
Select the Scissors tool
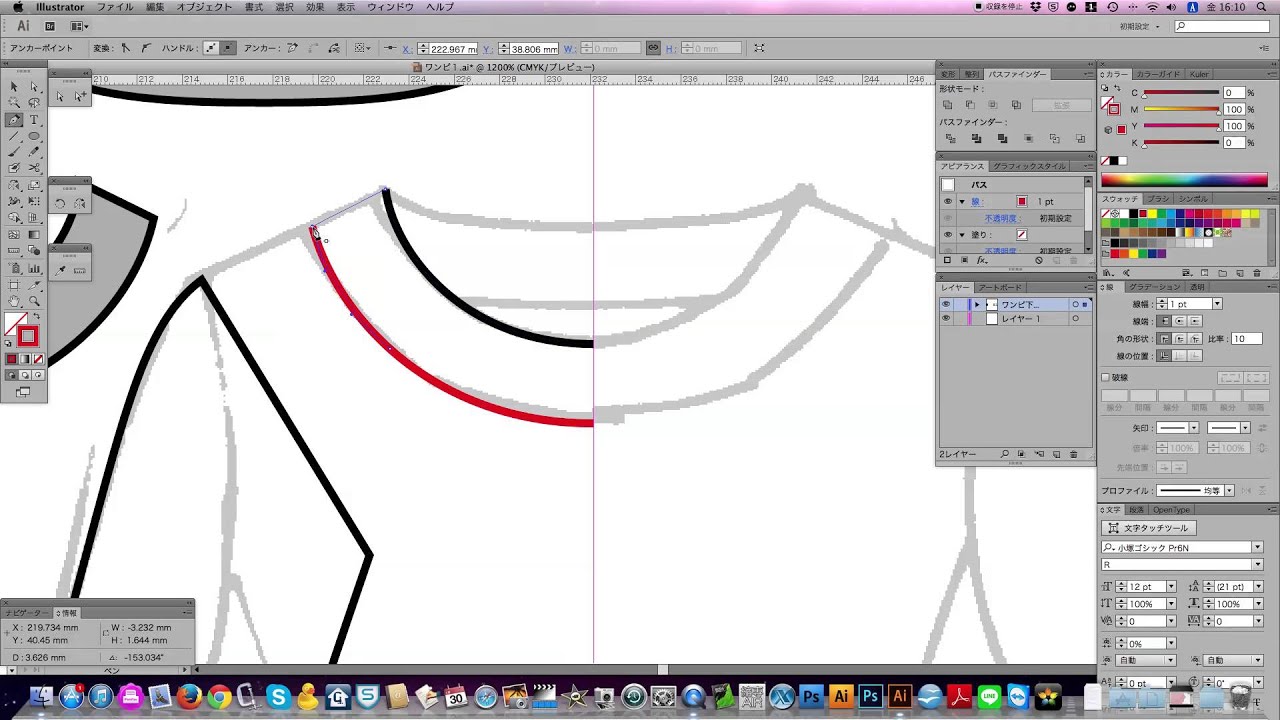tap(34, 168)
